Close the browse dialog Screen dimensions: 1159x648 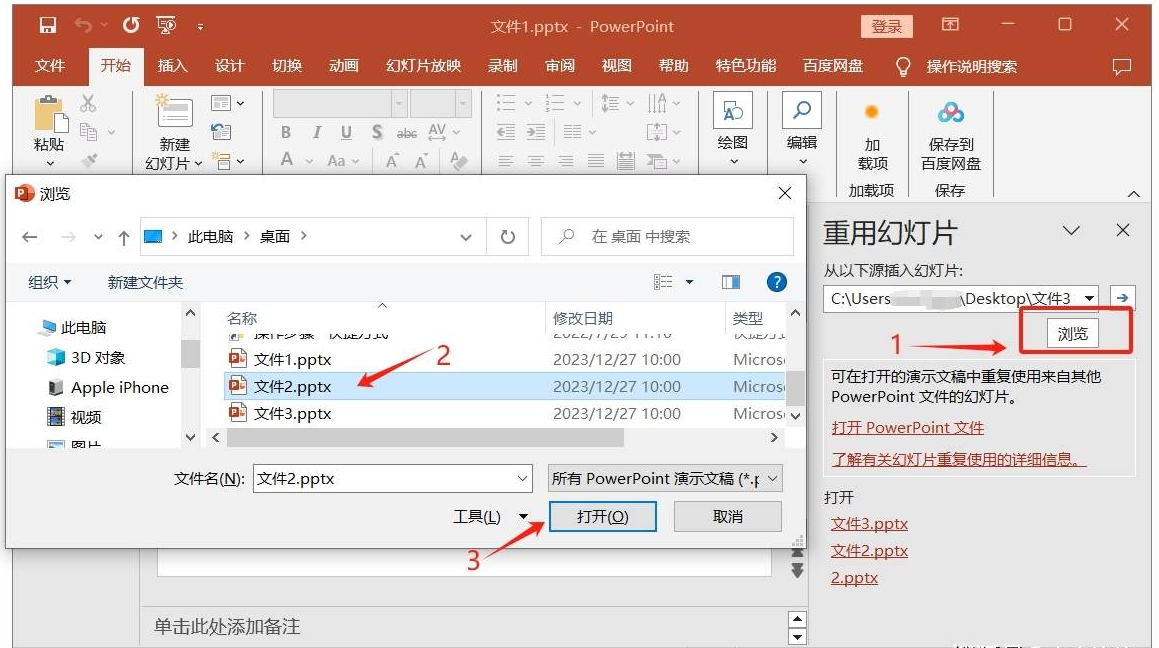click(x=785, y=194)
